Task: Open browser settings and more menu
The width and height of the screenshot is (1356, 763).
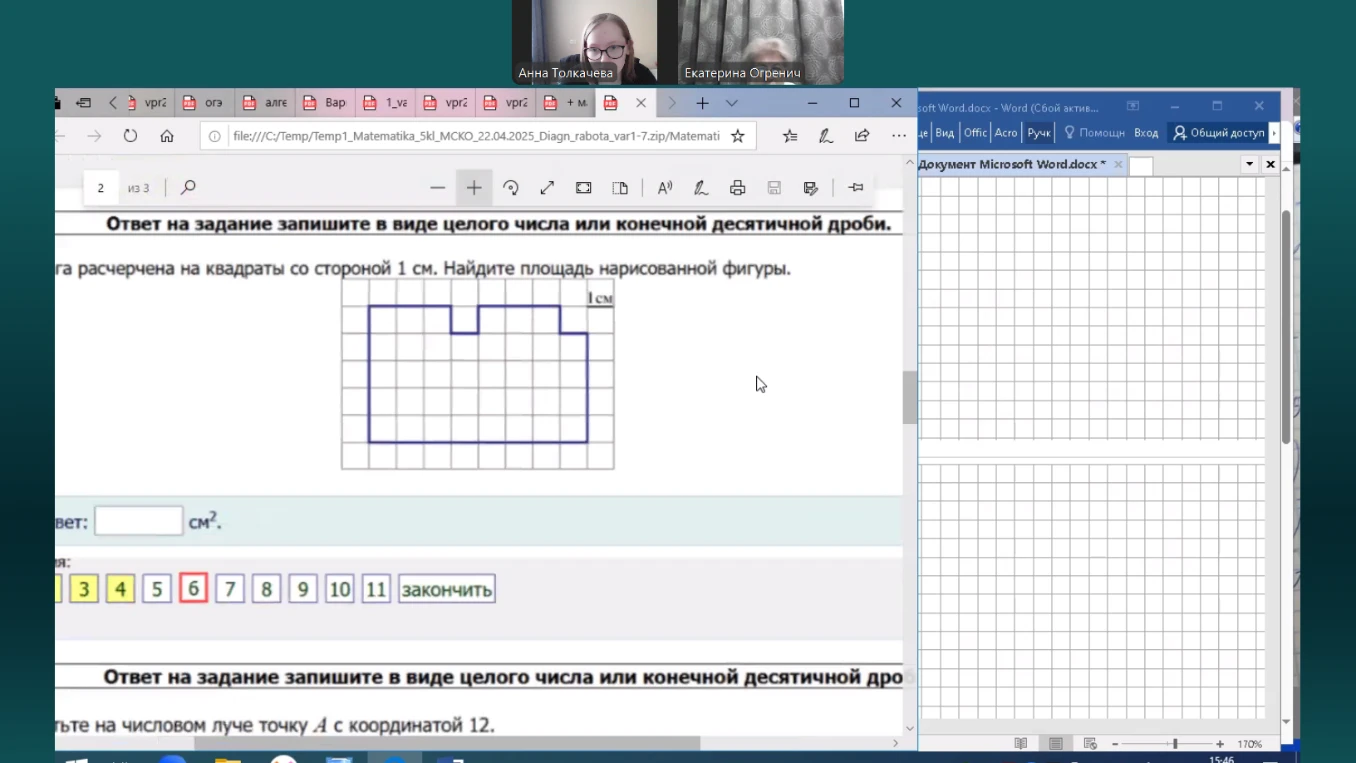Action: pyautogui.click(x=898, y=136)
